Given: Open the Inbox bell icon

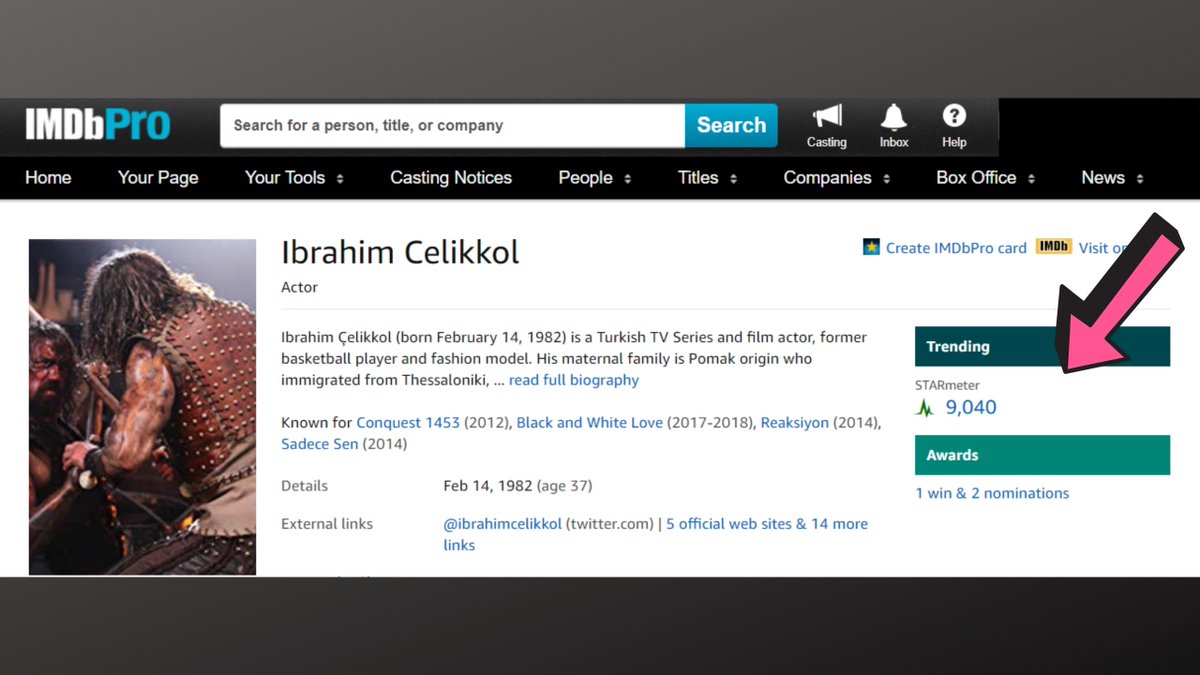Looking at the screenshot, I should point(894,116).
